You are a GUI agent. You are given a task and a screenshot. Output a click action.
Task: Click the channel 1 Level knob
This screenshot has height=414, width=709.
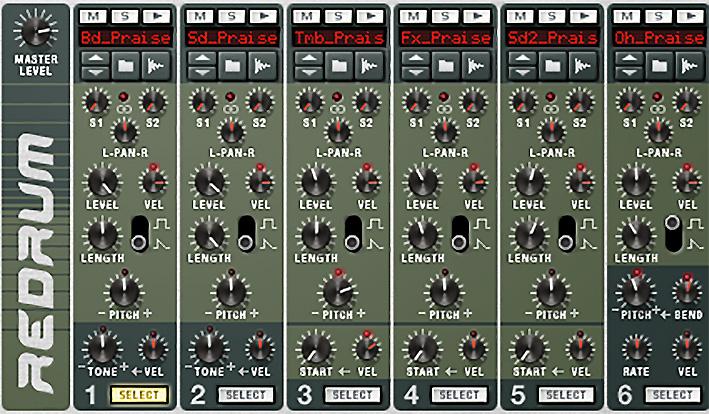[x=103, y=182]
